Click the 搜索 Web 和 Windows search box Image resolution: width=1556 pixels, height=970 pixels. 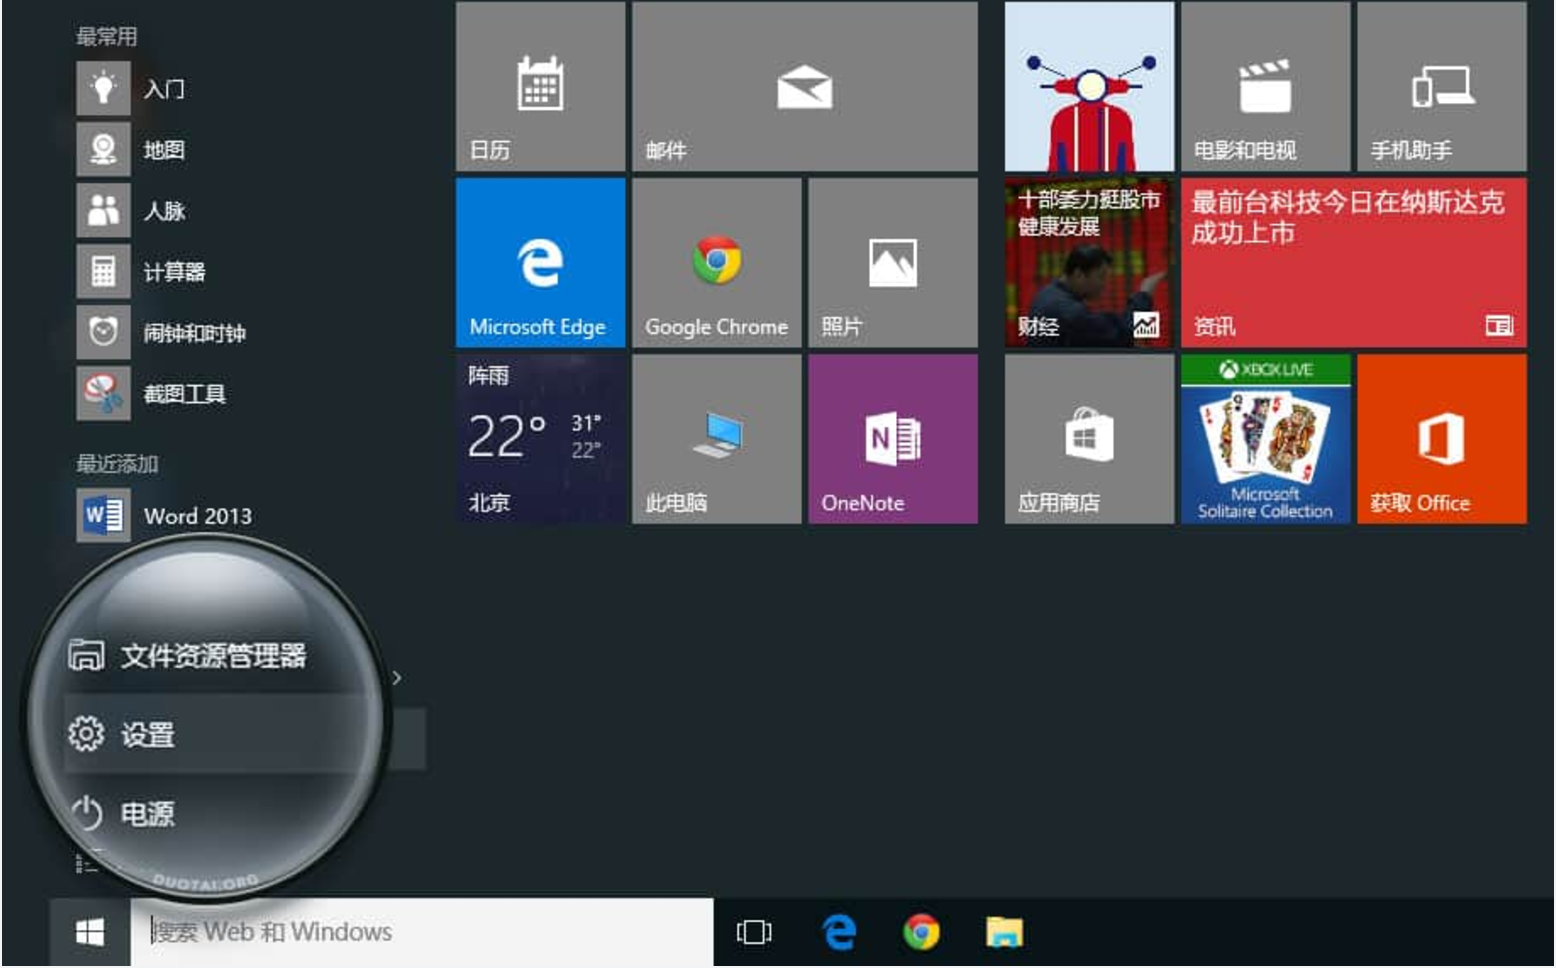[422, 932]
